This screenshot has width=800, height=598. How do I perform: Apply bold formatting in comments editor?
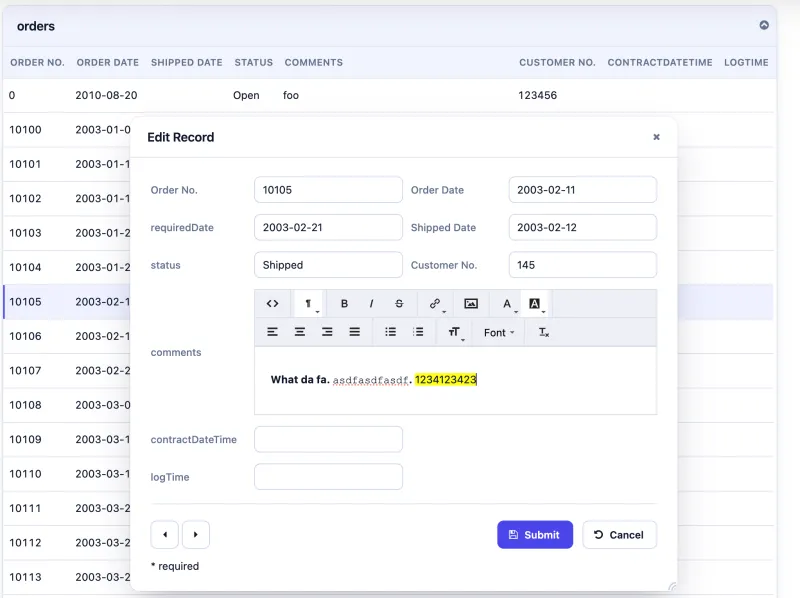[x=344, y=304]
